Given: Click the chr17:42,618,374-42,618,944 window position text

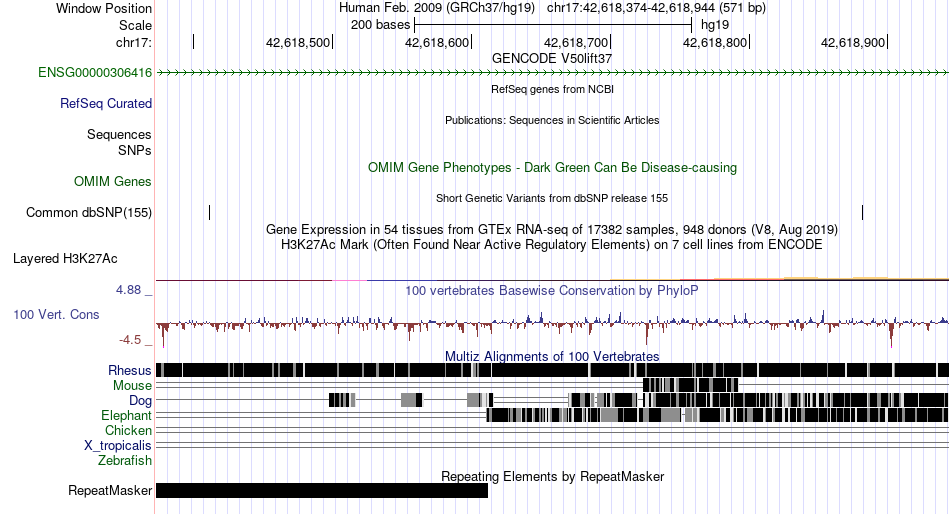Looking at the screenshot, I should [656, 8].
